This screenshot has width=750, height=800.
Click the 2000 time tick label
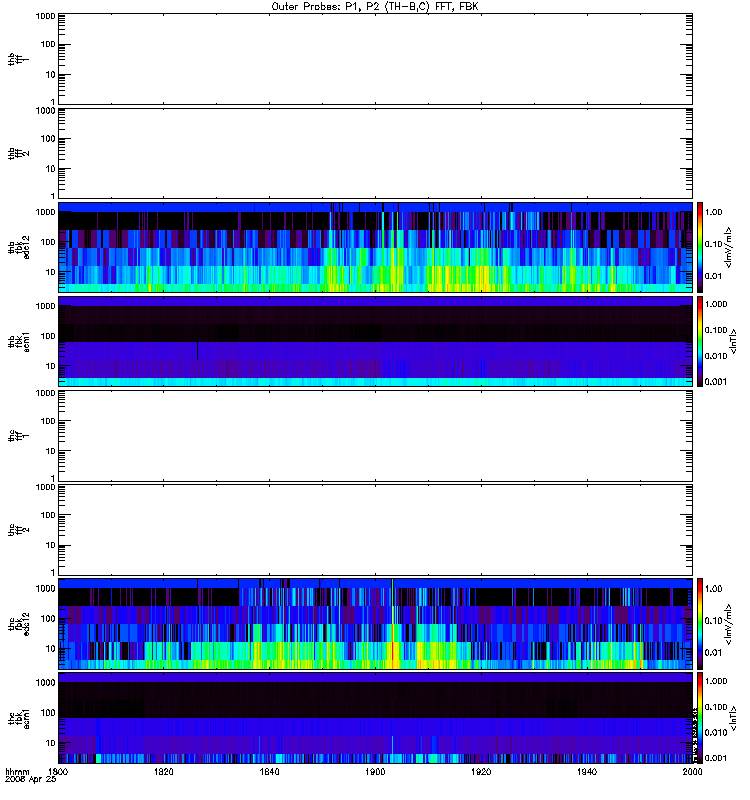[x=692, y=771]
